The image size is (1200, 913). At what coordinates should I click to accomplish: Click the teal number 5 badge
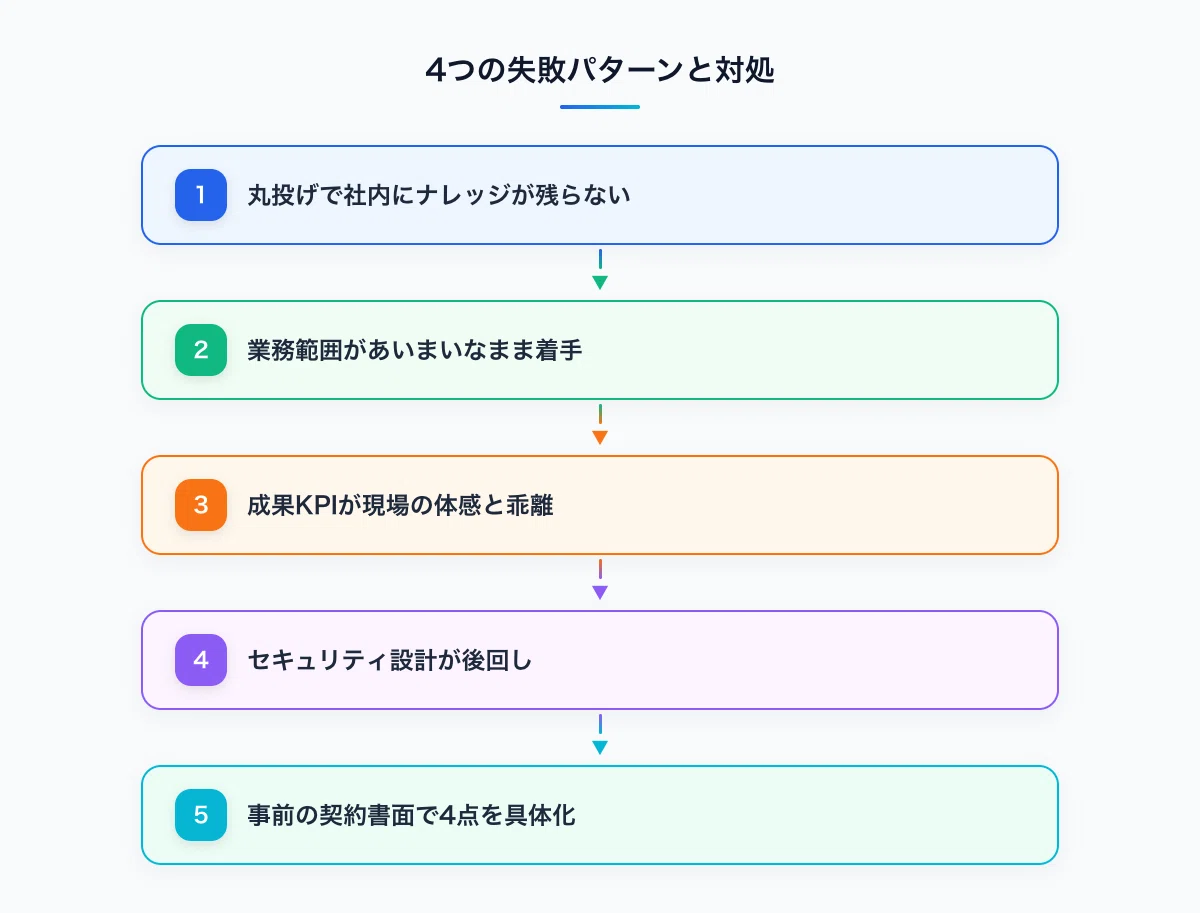point(201,815)
